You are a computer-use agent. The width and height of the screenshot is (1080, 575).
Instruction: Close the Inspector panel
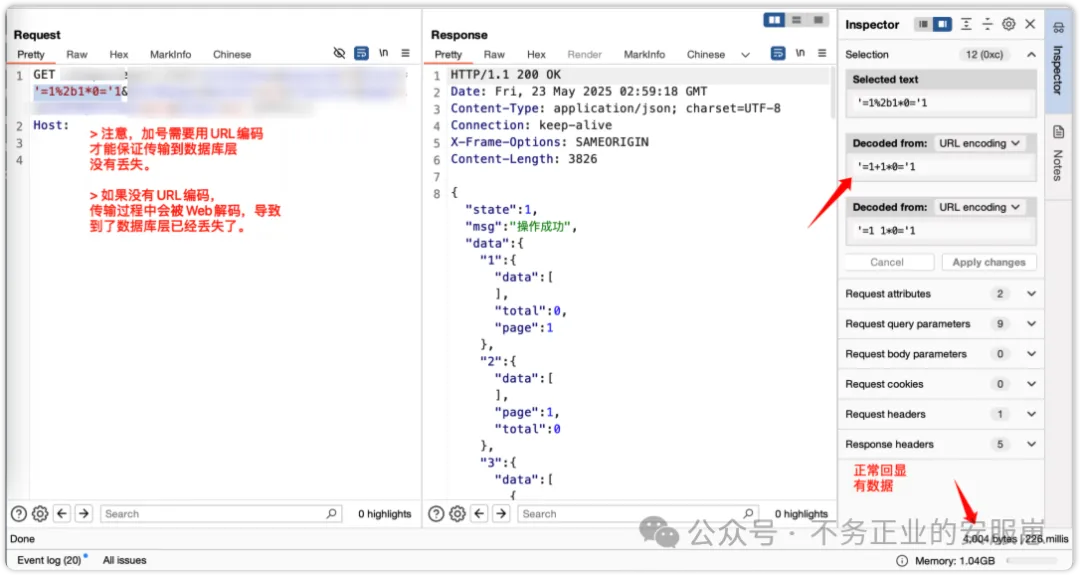[1030, 24]
